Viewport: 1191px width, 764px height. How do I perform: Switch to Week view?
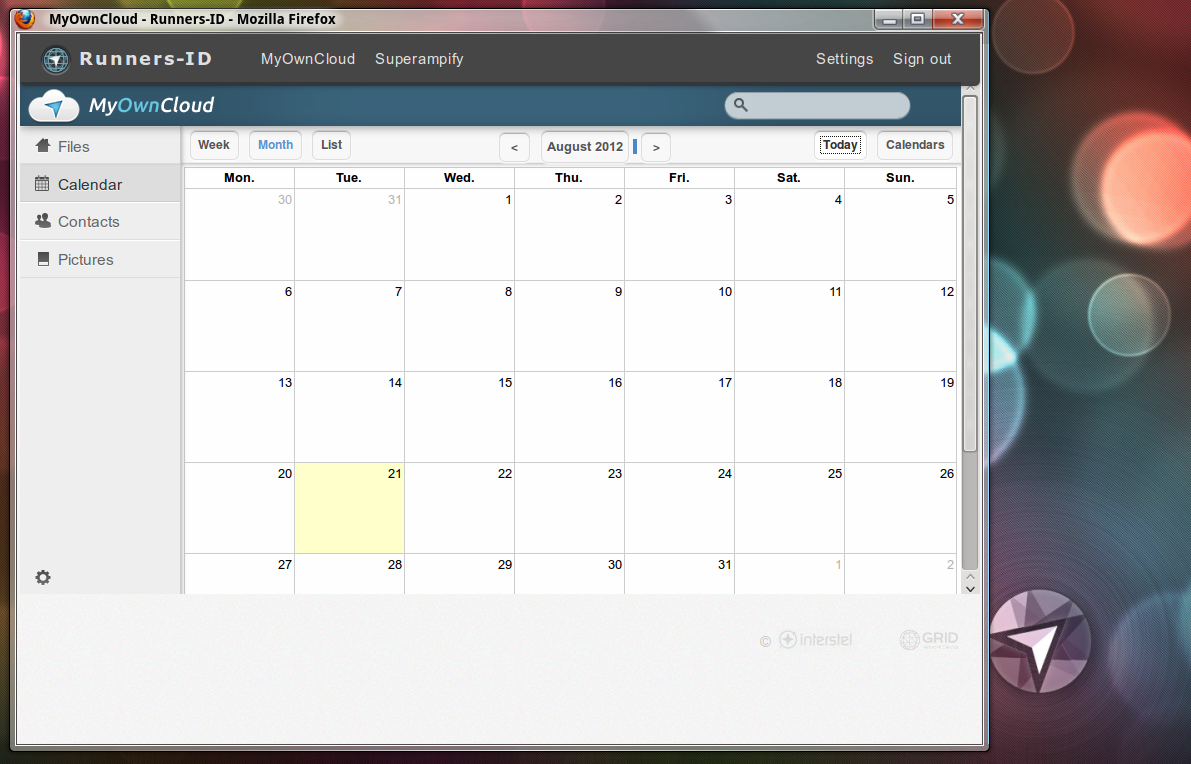[x=213, y=145]
